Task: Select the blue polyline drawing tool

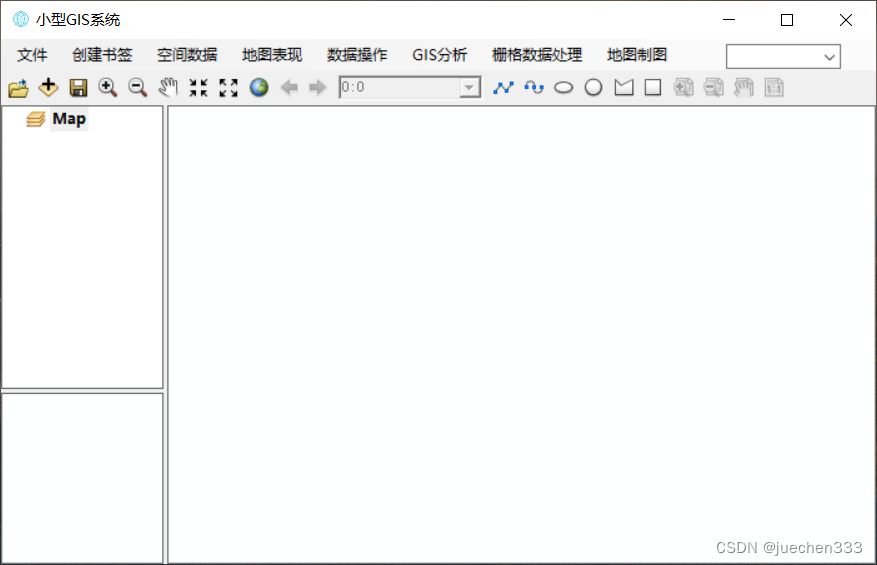Action: pos(503,87)
